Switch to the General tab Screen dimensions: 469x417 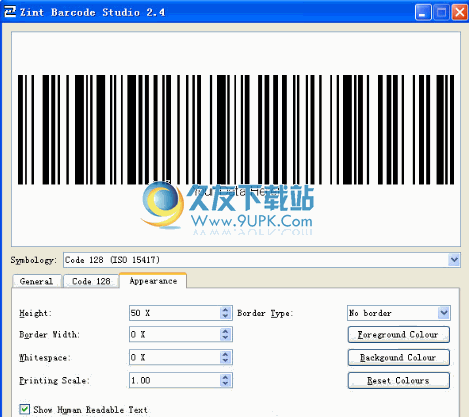pyautogui.click(x=36, y=281)
